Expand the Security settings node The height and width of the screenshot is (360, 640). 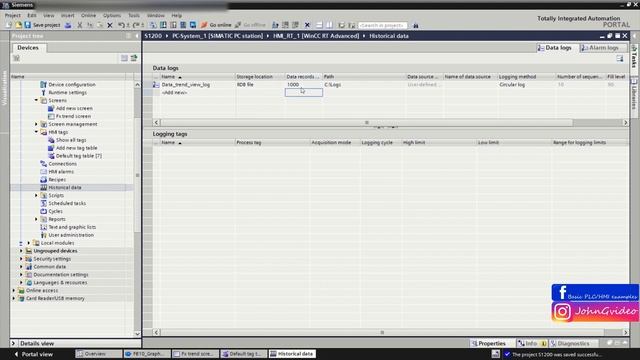coord(21,259)
